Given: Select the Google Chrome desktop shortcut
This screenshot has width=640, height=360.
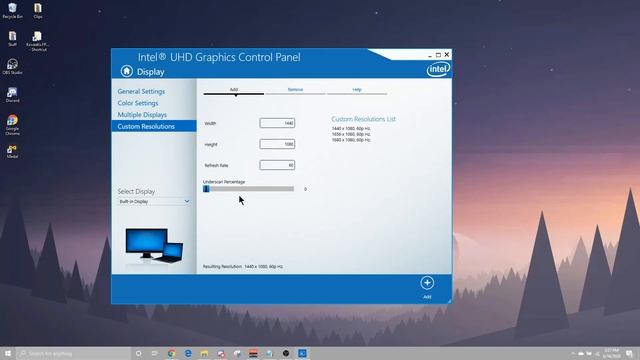Looking at the screenshot, I should pyautogui.click(x=12, y=124).
